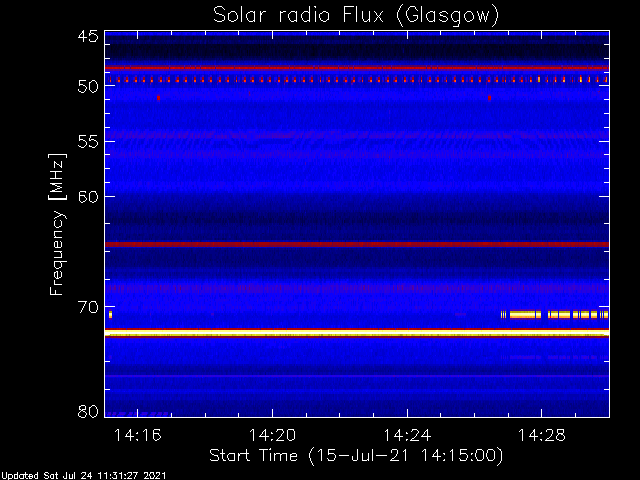Click the 14:16 time tick label
This screenshot has width=640, height=480.
(138, 435)
